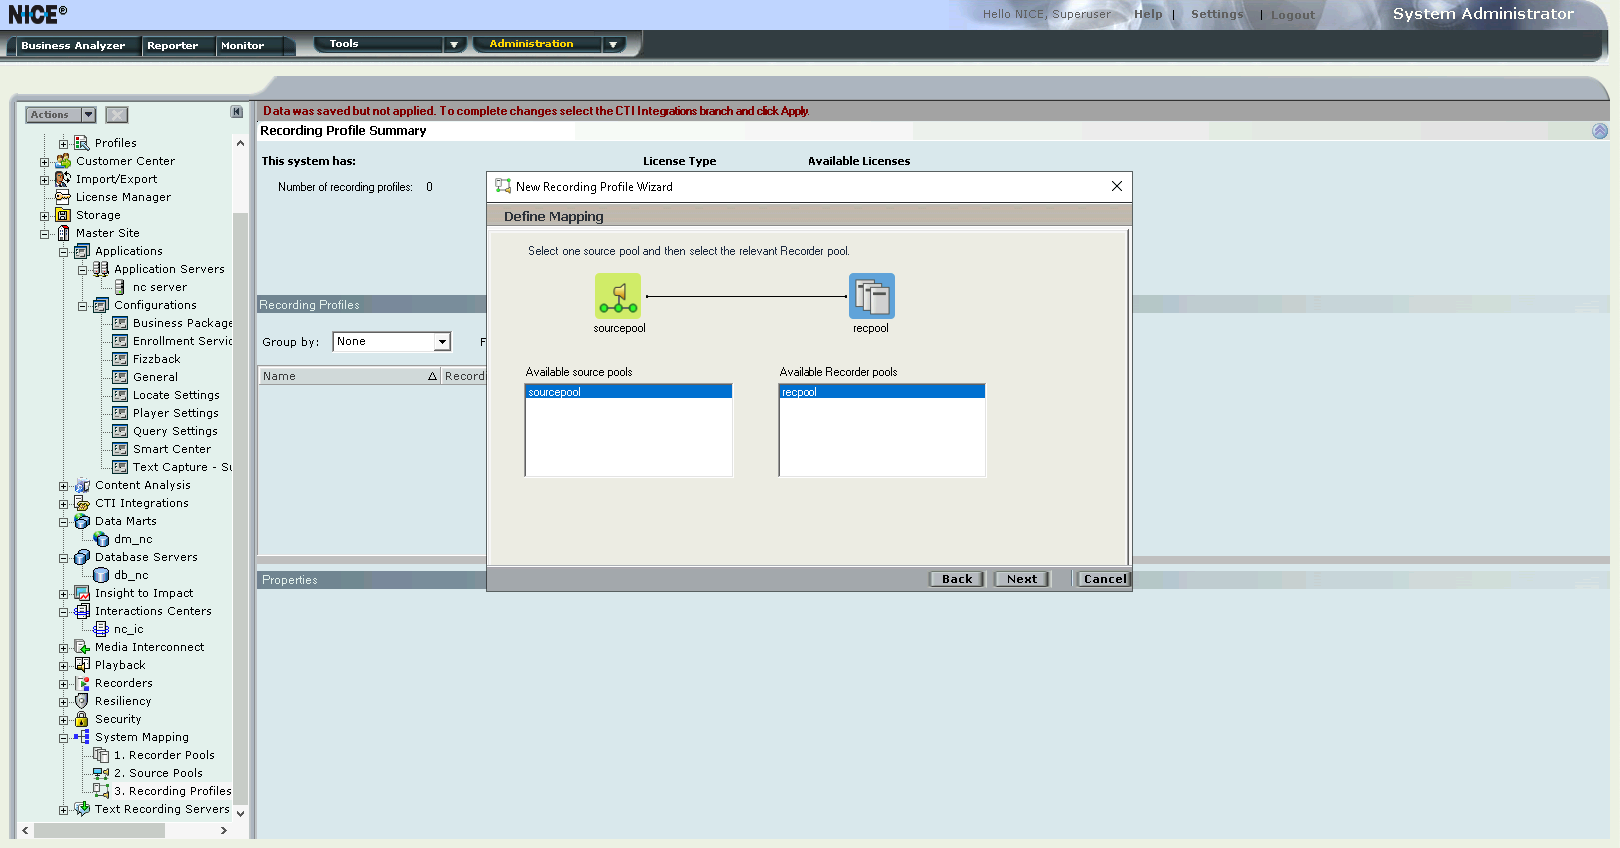Click the db_nc database icon
Viewport: 1620px width, 848px height.
[x=101, y=575]
